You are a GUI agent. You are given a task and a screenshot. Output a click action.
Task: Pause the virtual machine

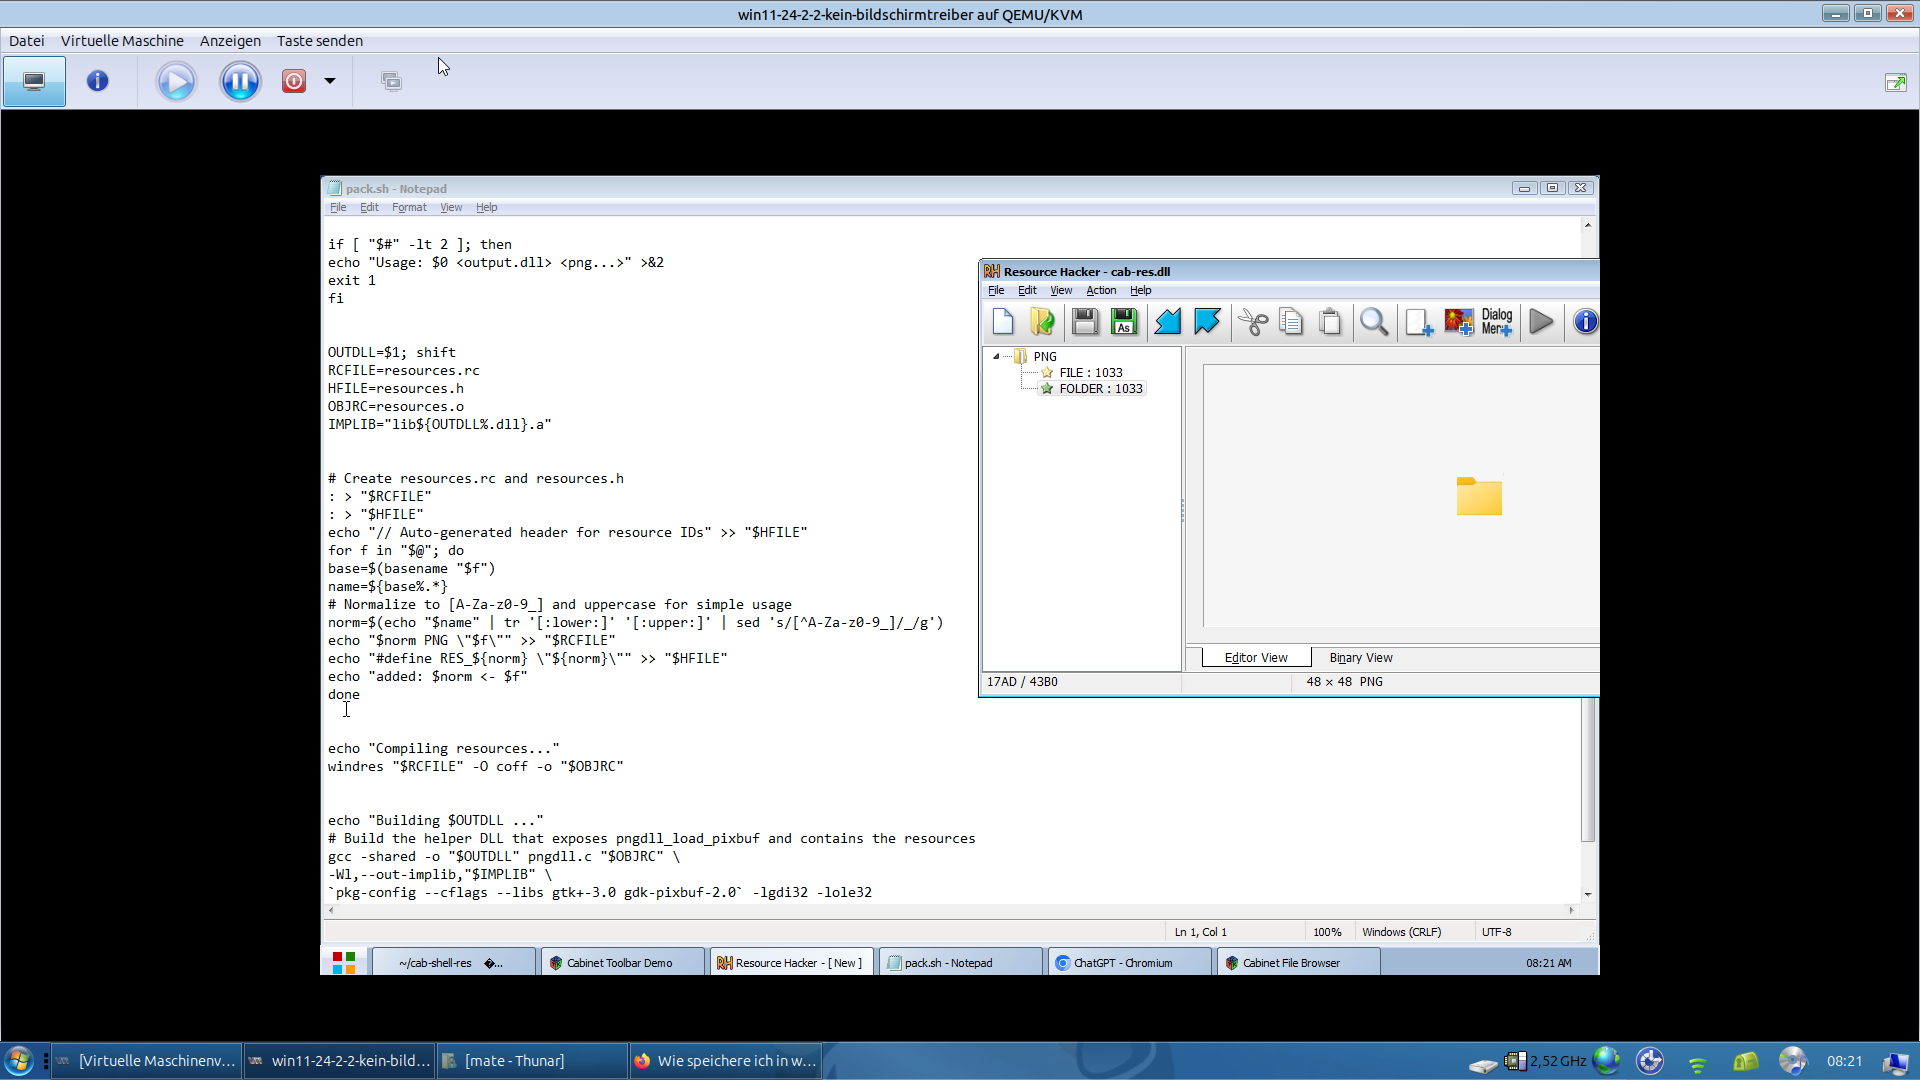[240, 82]
